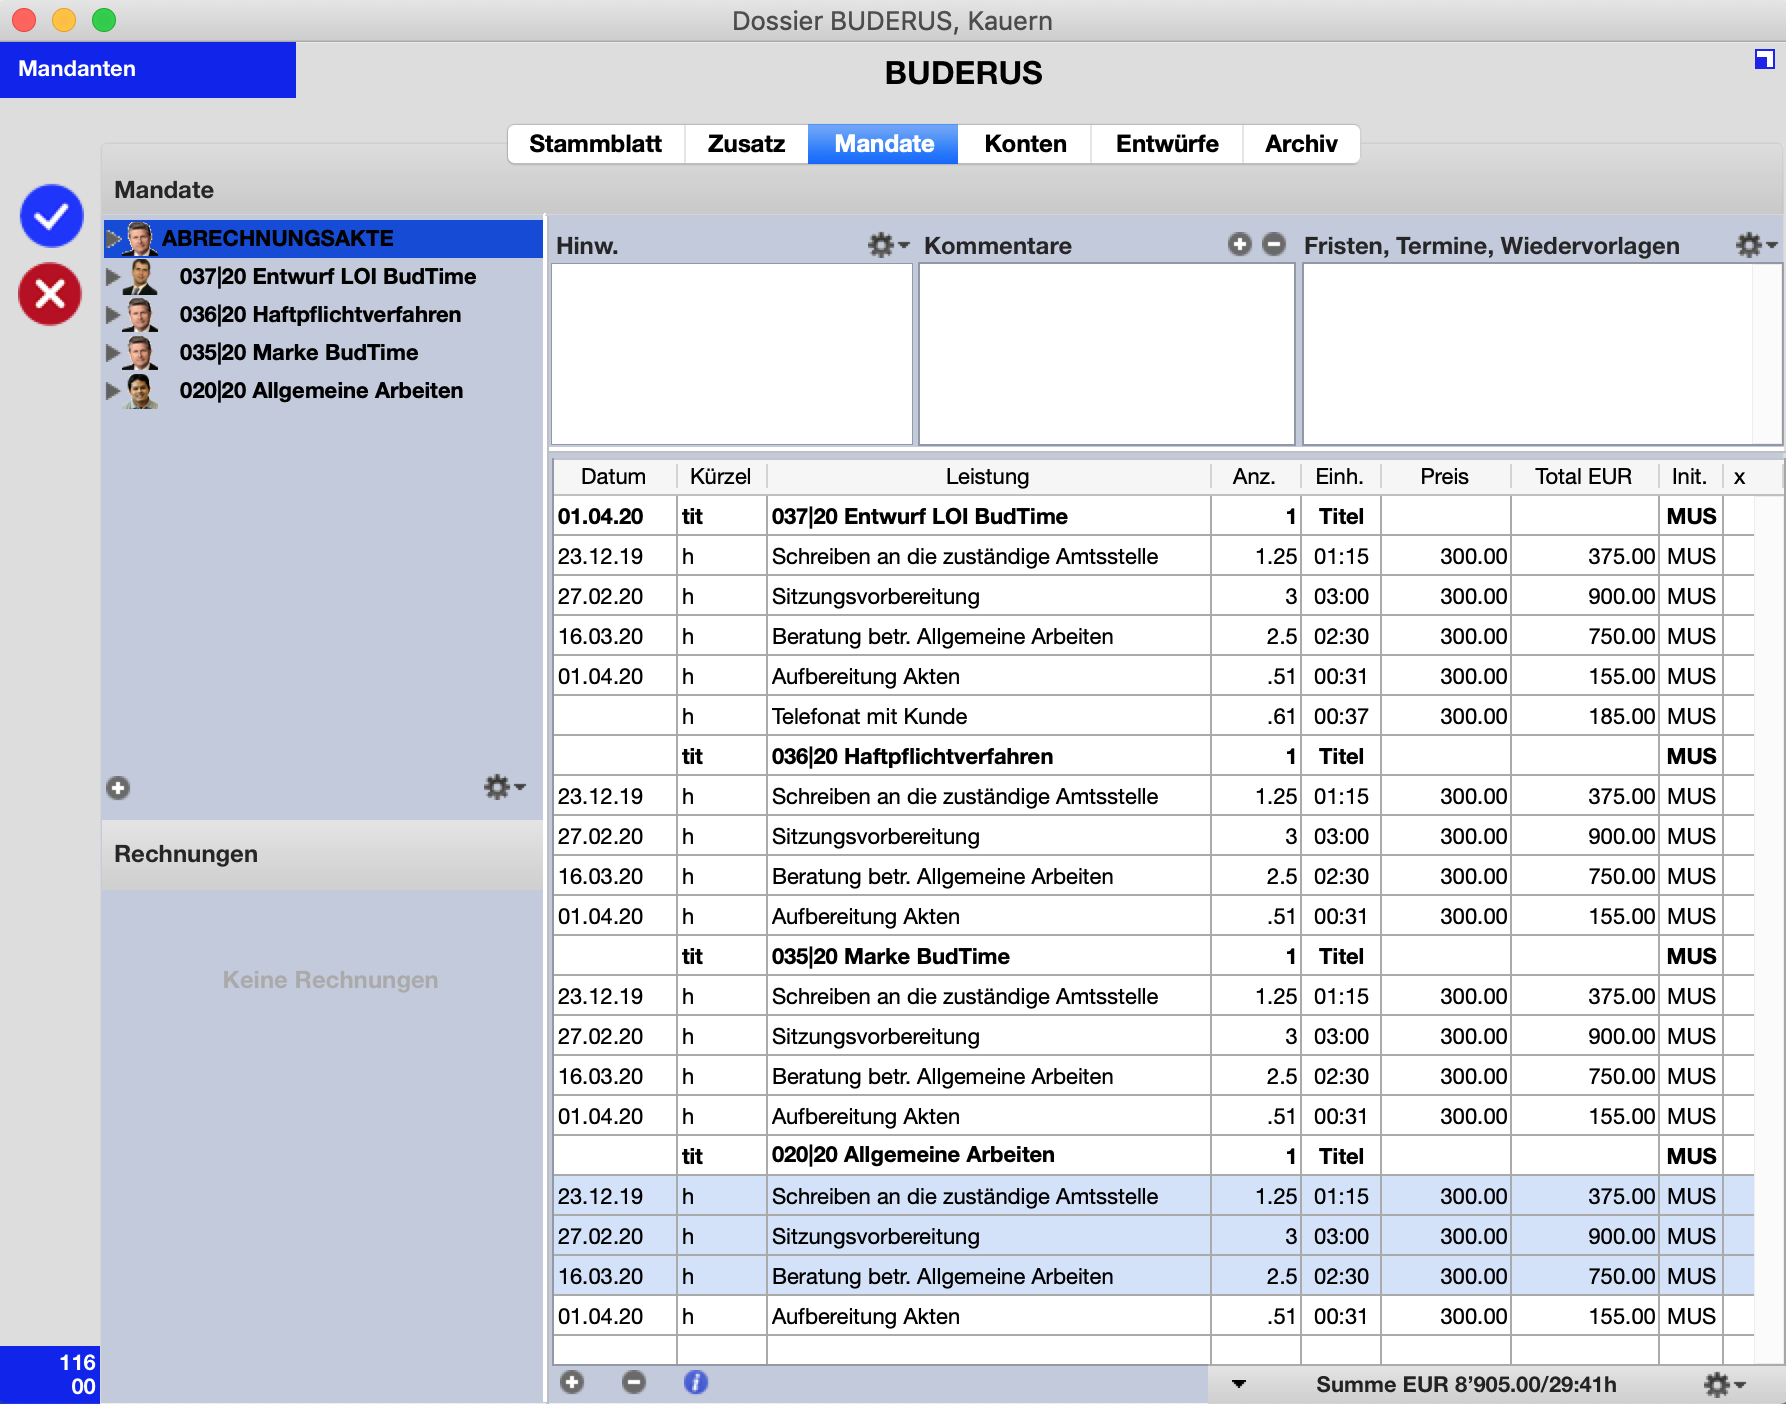The height and width of the screenshot is (1404, 1786).
Task: Select the Mandate tab
Action: 884,144
